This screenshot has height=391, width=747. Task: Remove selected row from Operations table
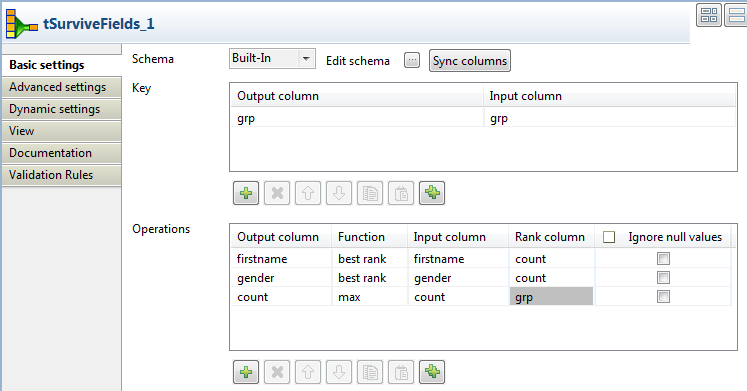coord(277,372)
